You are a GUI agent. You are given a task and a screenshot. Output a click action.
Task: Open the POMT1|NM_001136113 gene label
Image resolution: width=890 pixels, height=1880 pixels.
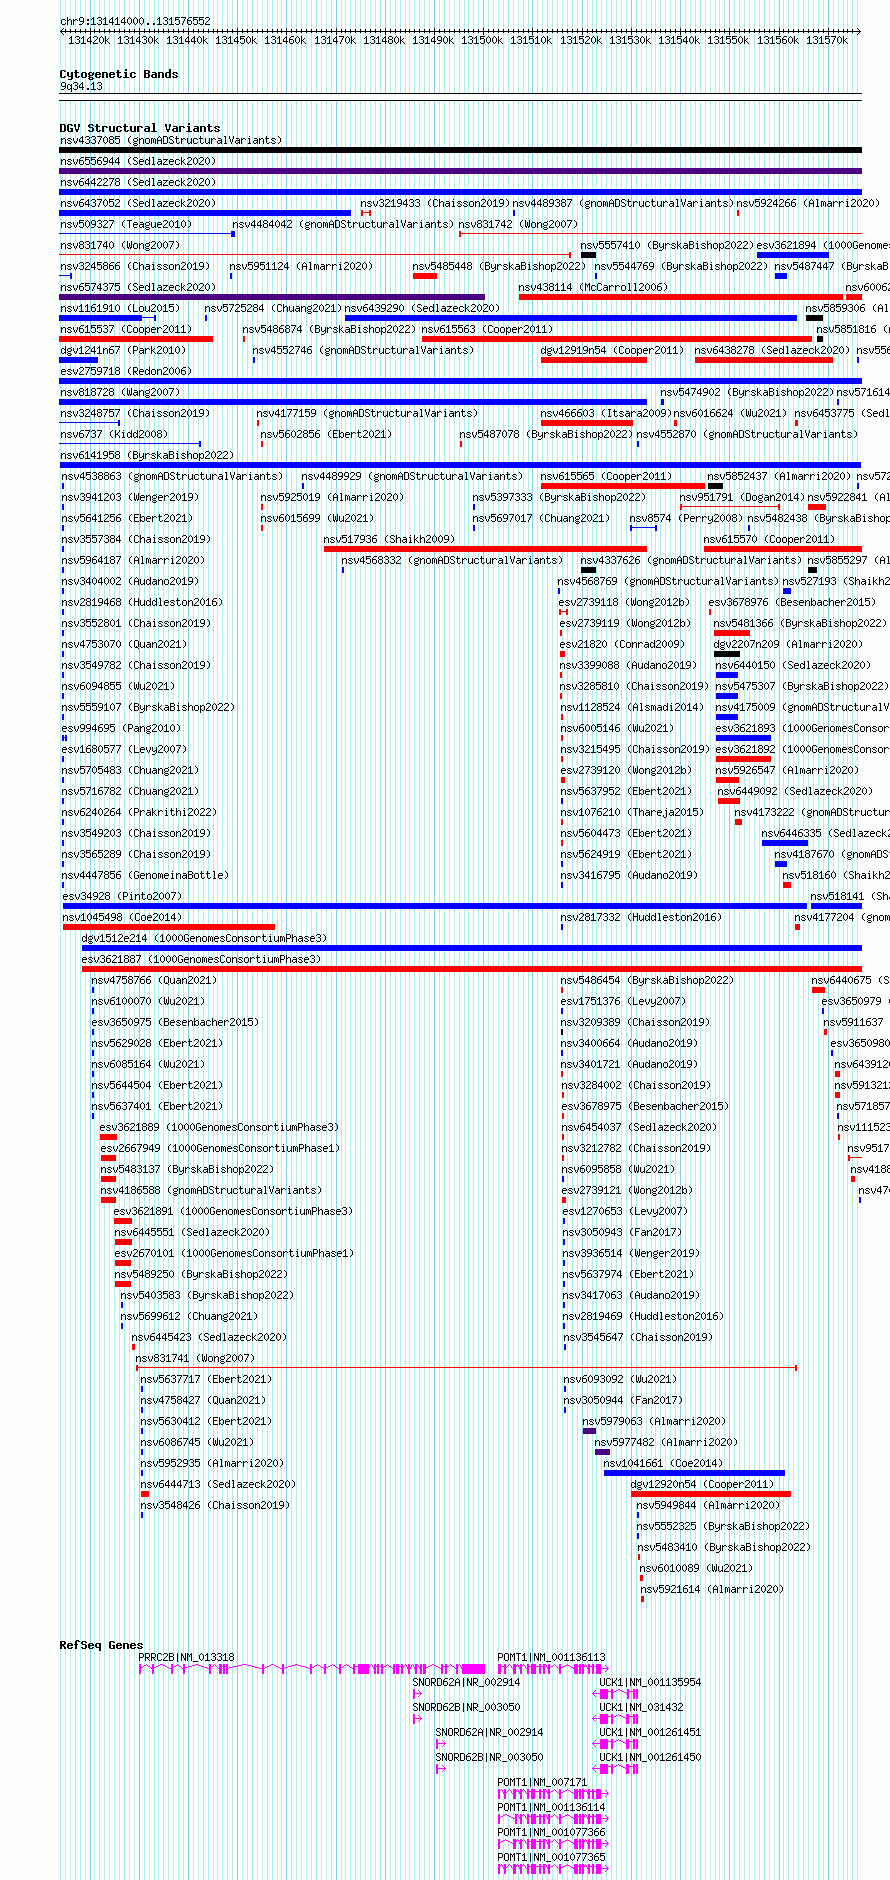click(552, 1657)
